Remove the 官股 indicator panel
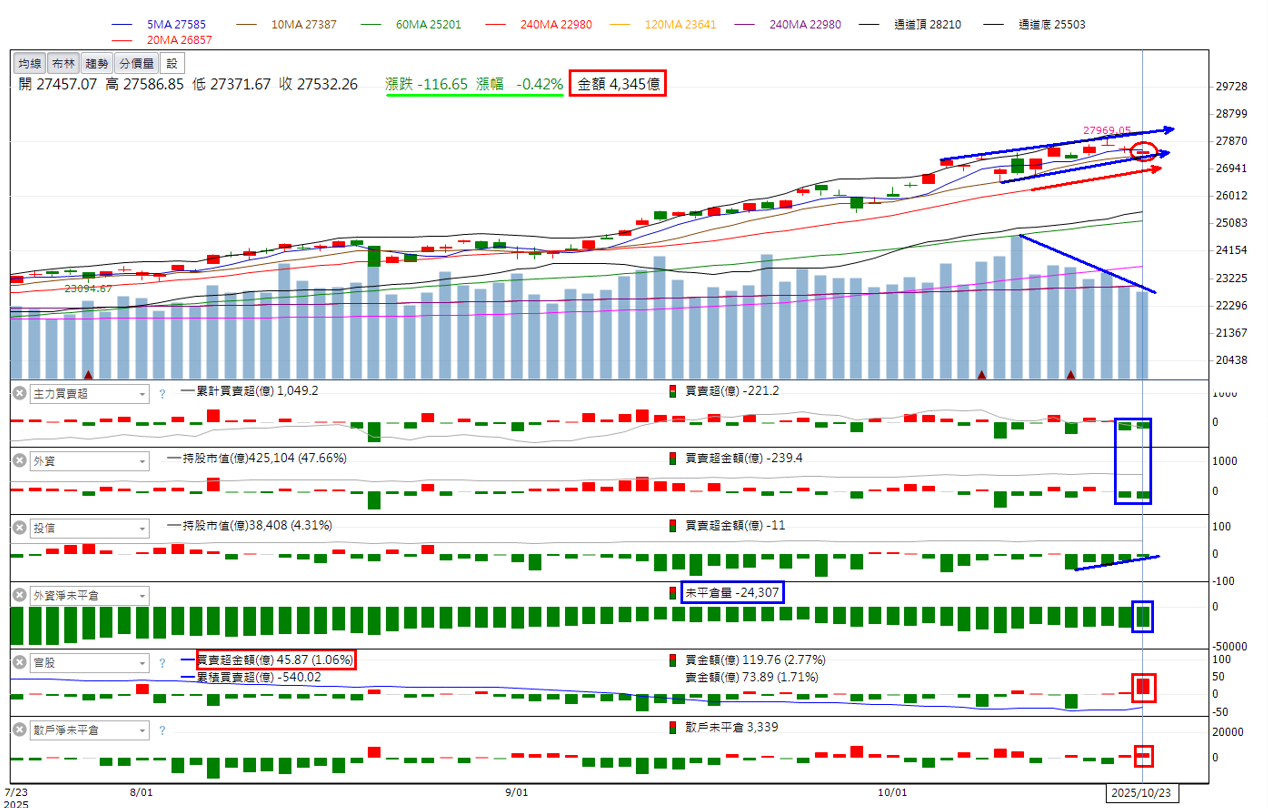Viewport: 1268px width, 808px height. [19, 663]
